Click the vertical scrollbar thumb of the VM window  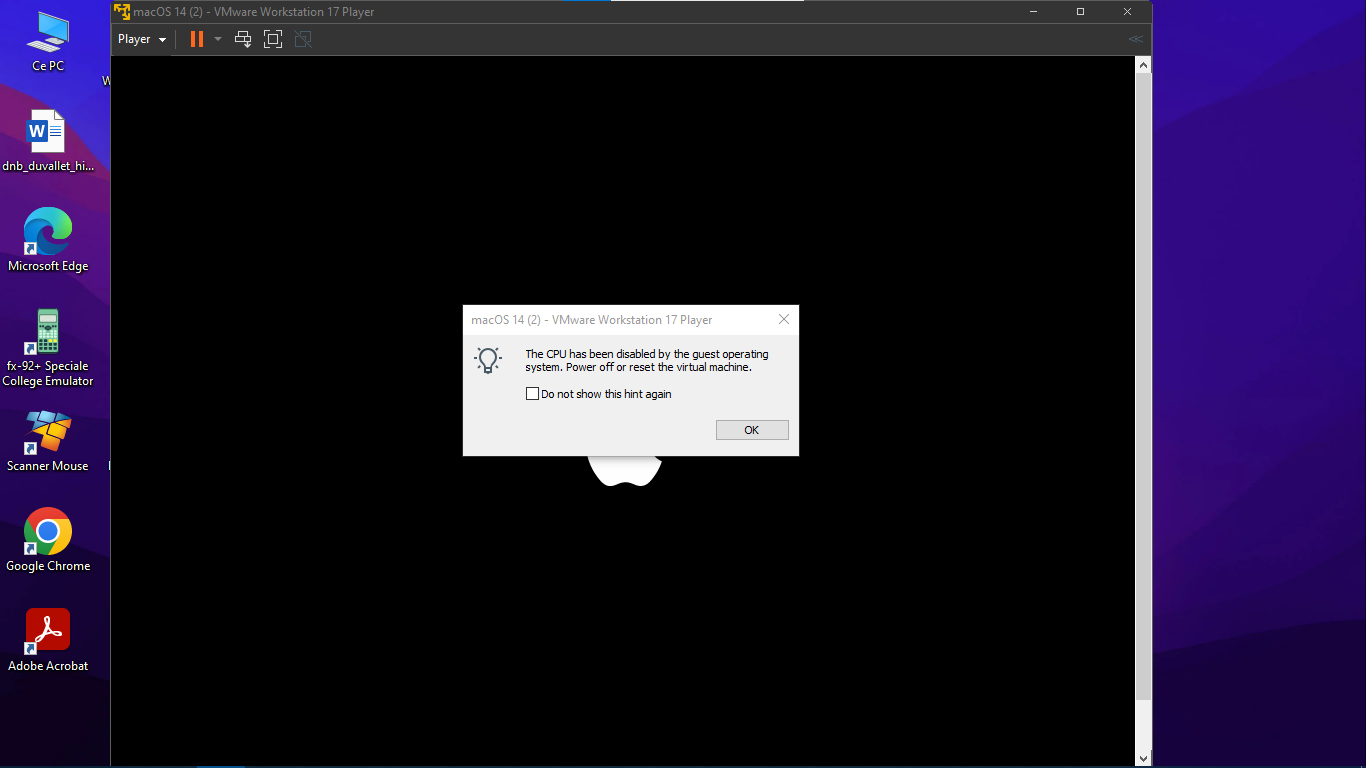click(x=1144, y=386)
